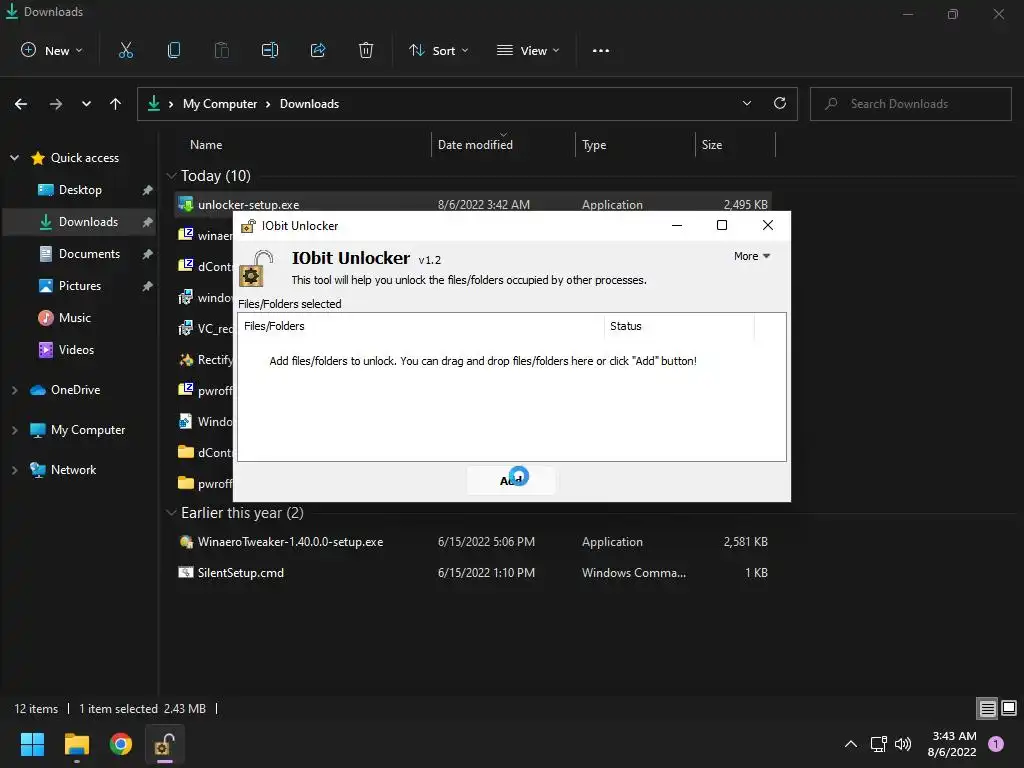Screen dimensions: 1024x768
Task: Switch to details view layout icon
Action: 987,708
